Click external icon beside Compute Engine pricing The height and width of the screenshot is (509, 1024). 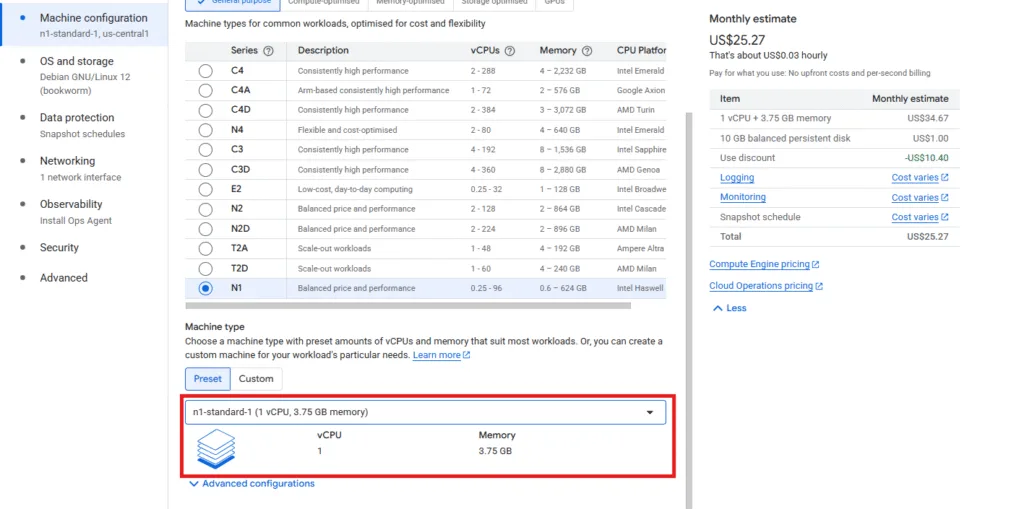point(816,265)
